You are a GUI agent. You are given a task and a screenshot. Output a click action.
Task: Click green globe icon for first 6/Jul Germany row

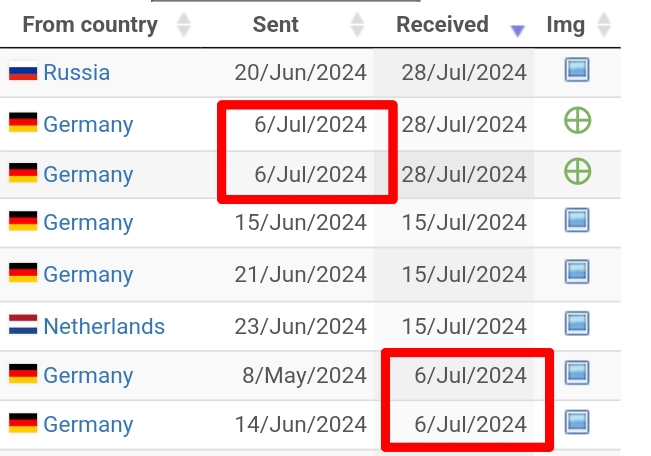578,121
